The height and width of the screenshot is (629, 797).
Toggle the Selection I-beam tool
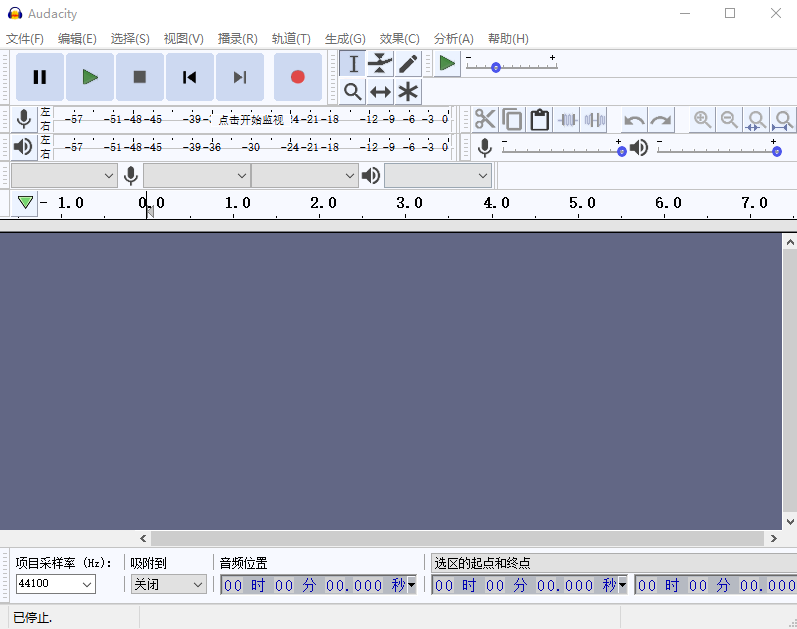tap(352, 64)
